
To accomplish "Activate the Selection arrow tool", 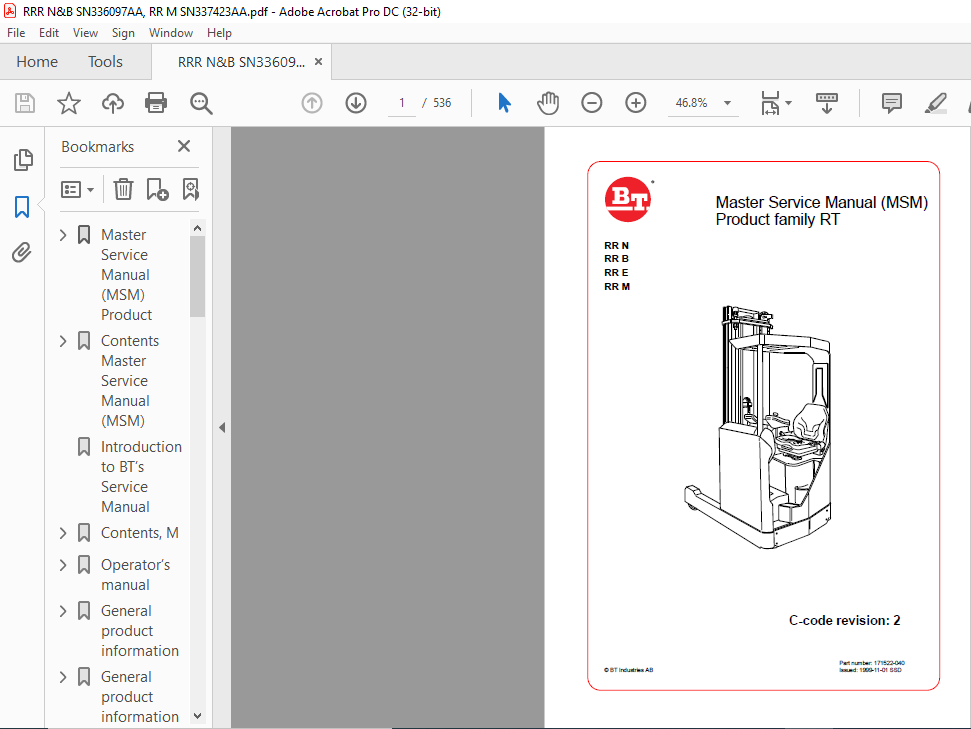I will (505, 103).
